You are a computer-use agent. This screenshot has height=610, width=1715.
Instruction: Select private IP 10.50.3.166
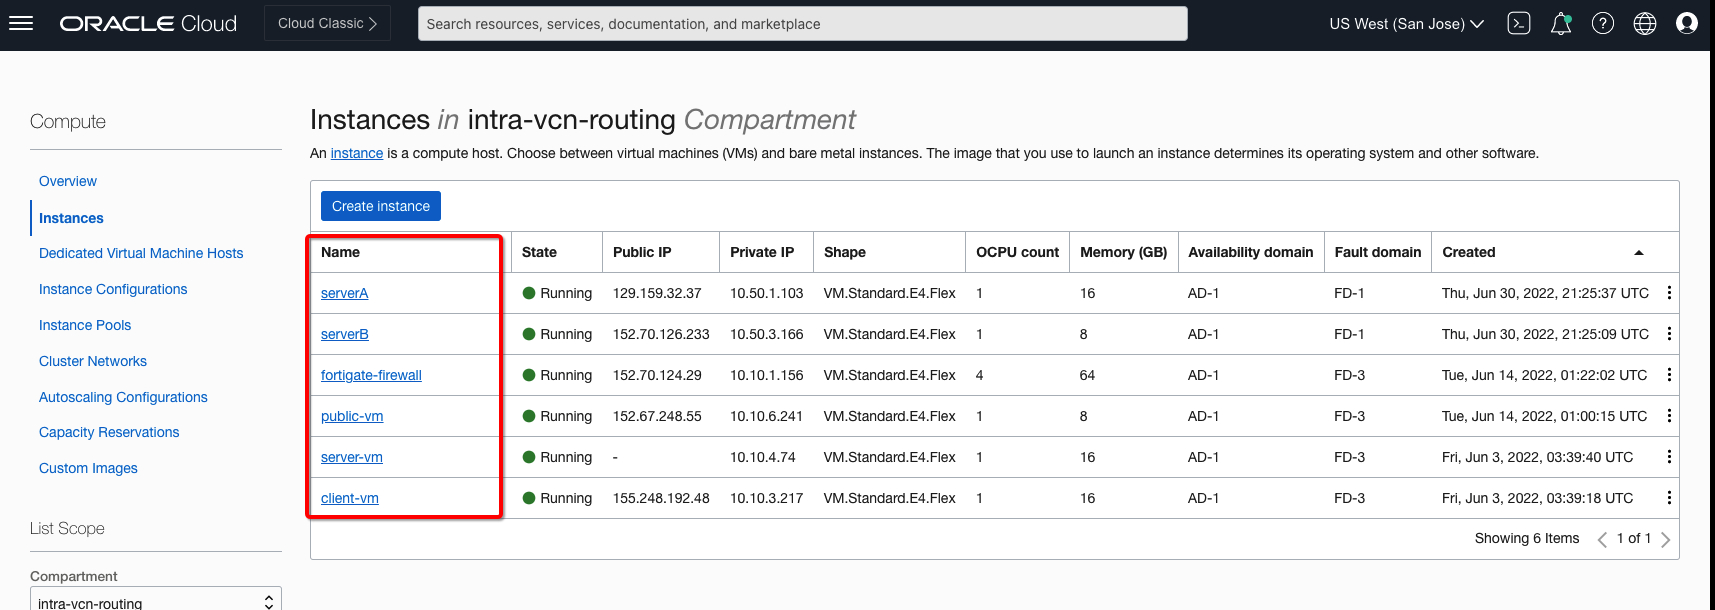click(767, 334)
